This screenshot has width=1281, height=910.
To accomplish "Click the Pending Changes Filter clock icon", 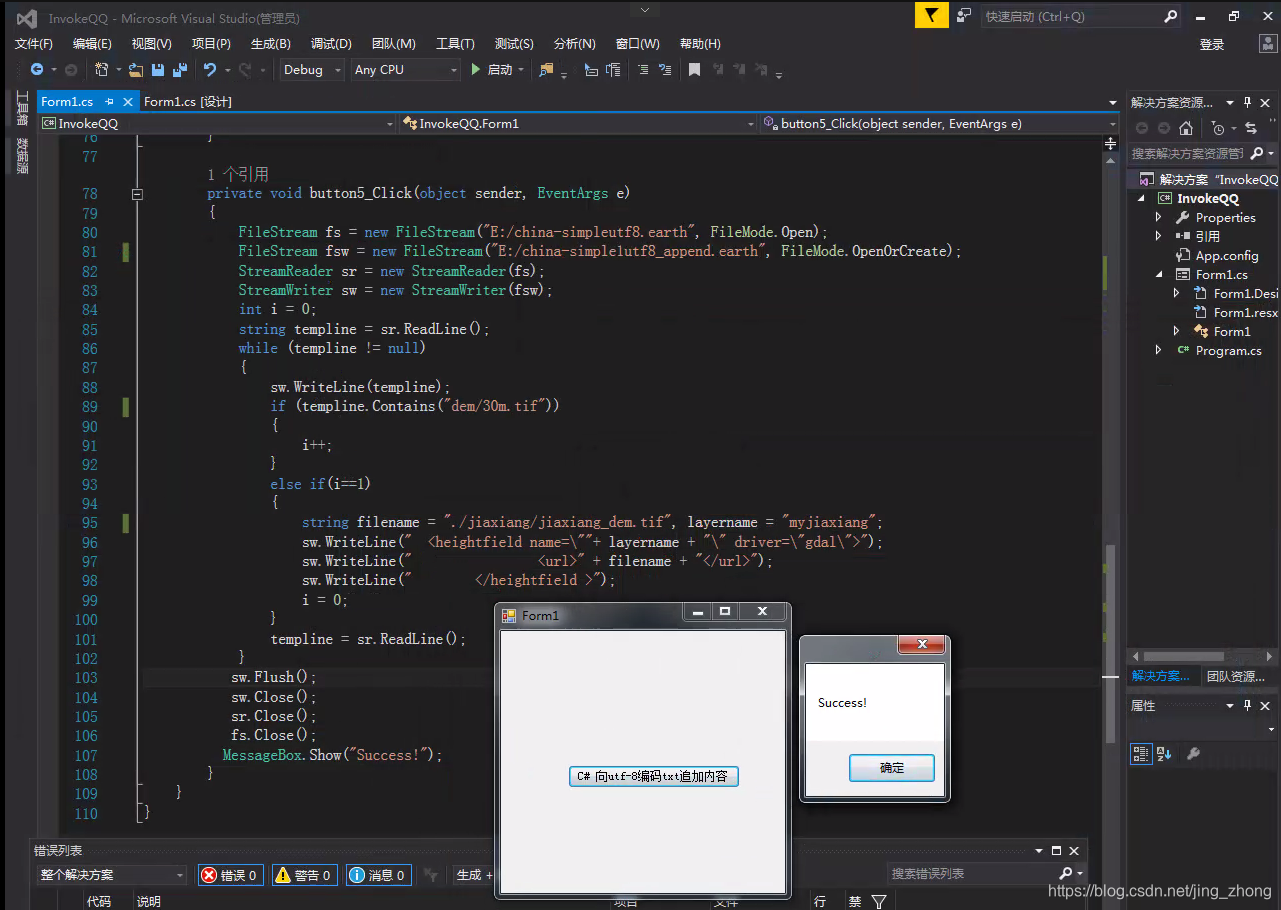I will coord(1217,128).
